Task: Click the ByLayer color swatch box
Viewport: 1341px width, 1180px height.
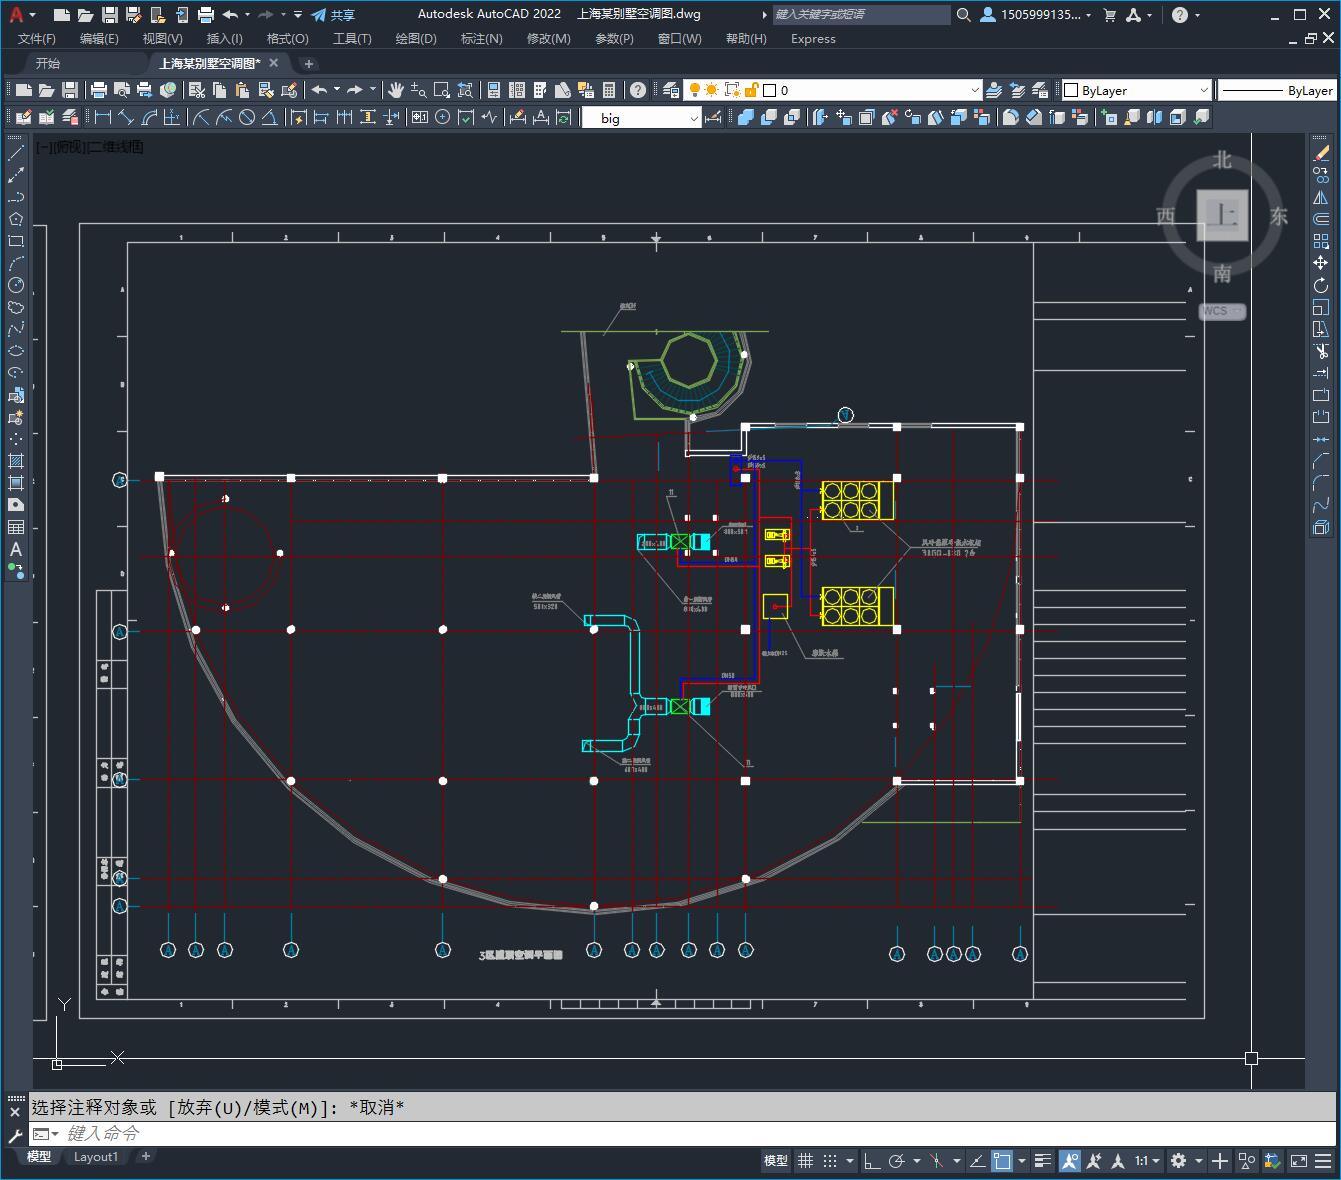Action: [1070, 90]
